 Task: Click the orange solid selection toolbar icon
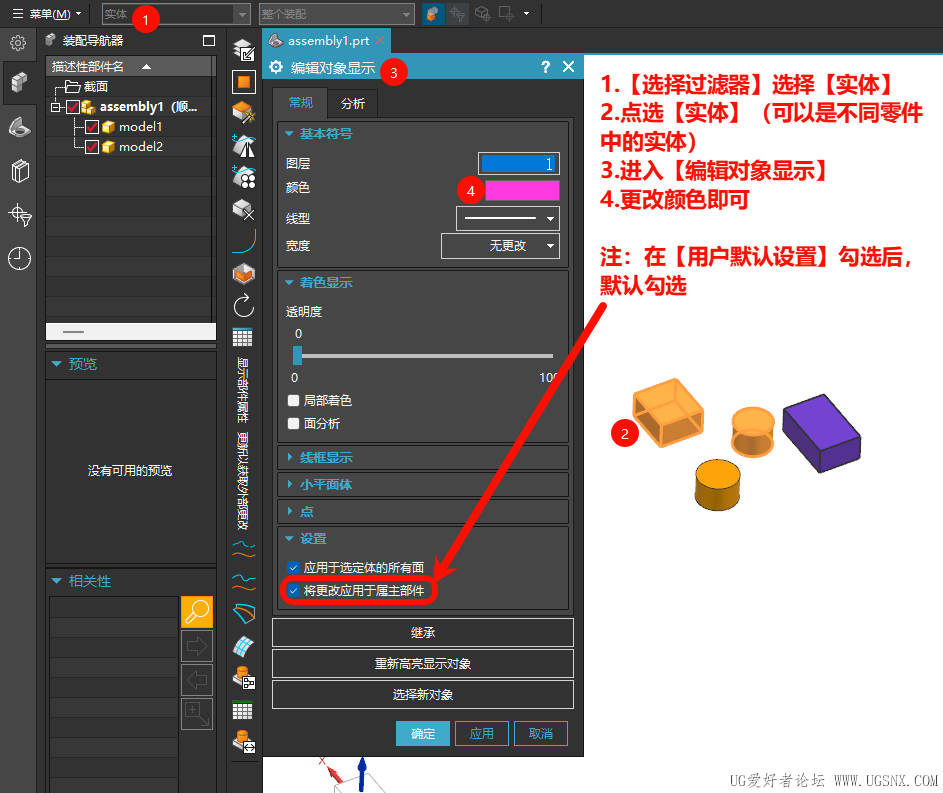click(432, 13)
